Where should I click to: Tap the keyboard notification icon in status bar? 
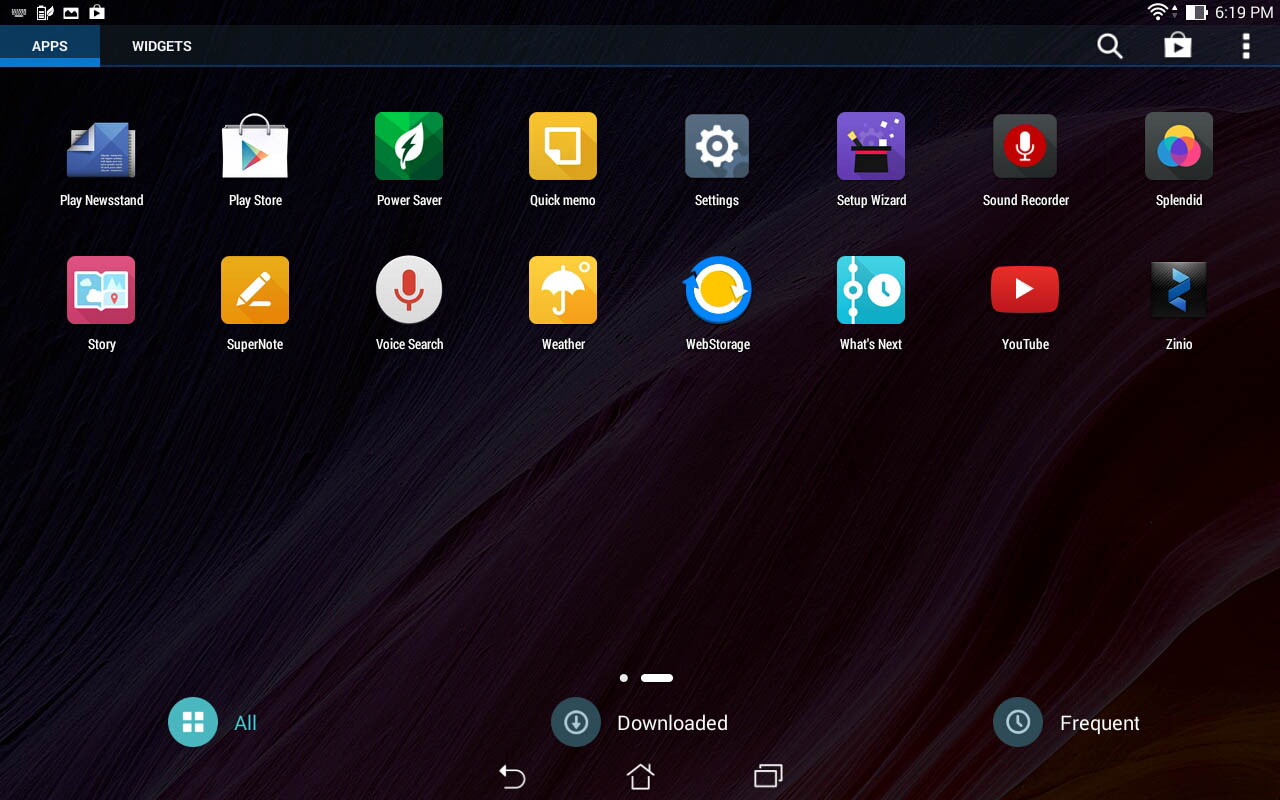(x=19, y=13)
